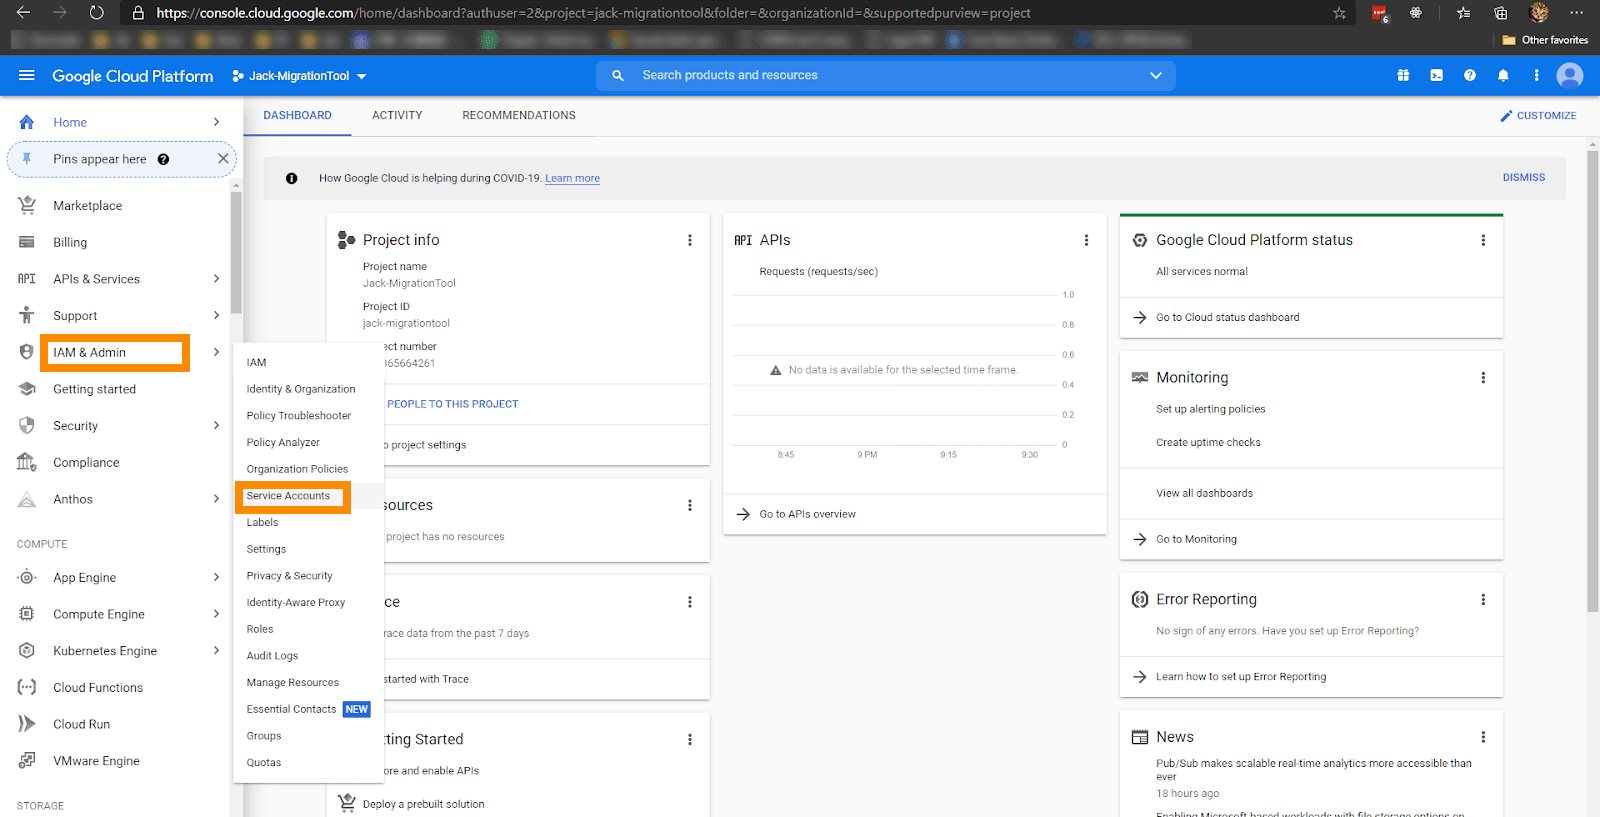Image resolution: width=1600 pixels, height=817 pixels.
Task: Expand the Home submenu chevron
Action: (216, 122)
